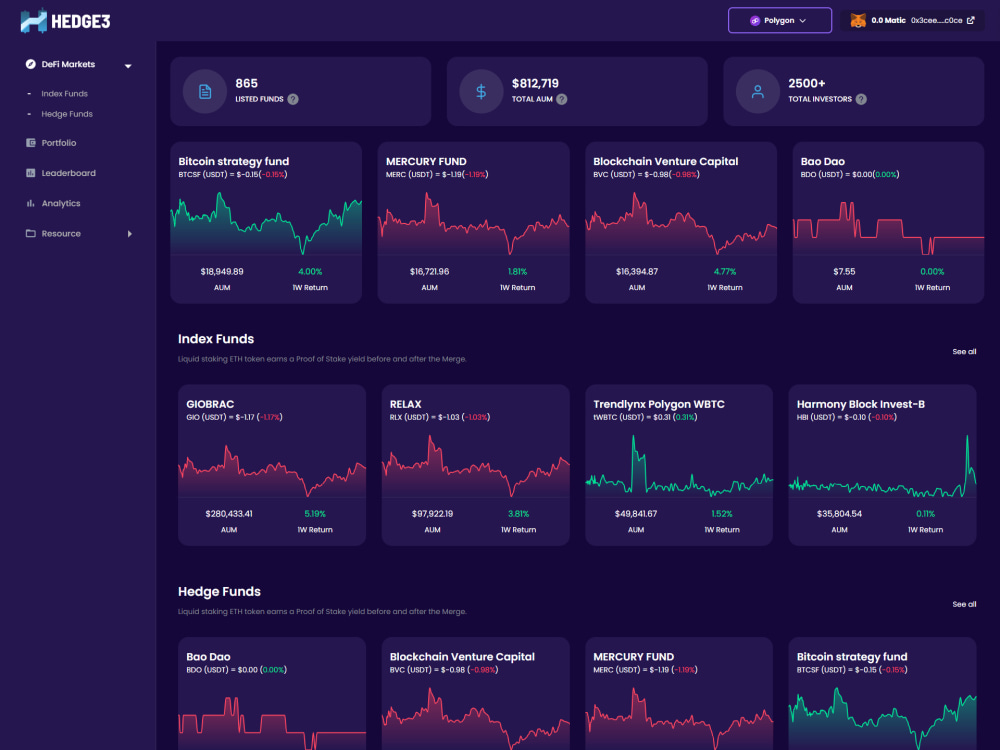Click the Total AUM dollar icon
This screenshot has width=1000, height=750.
coord(482,92)
